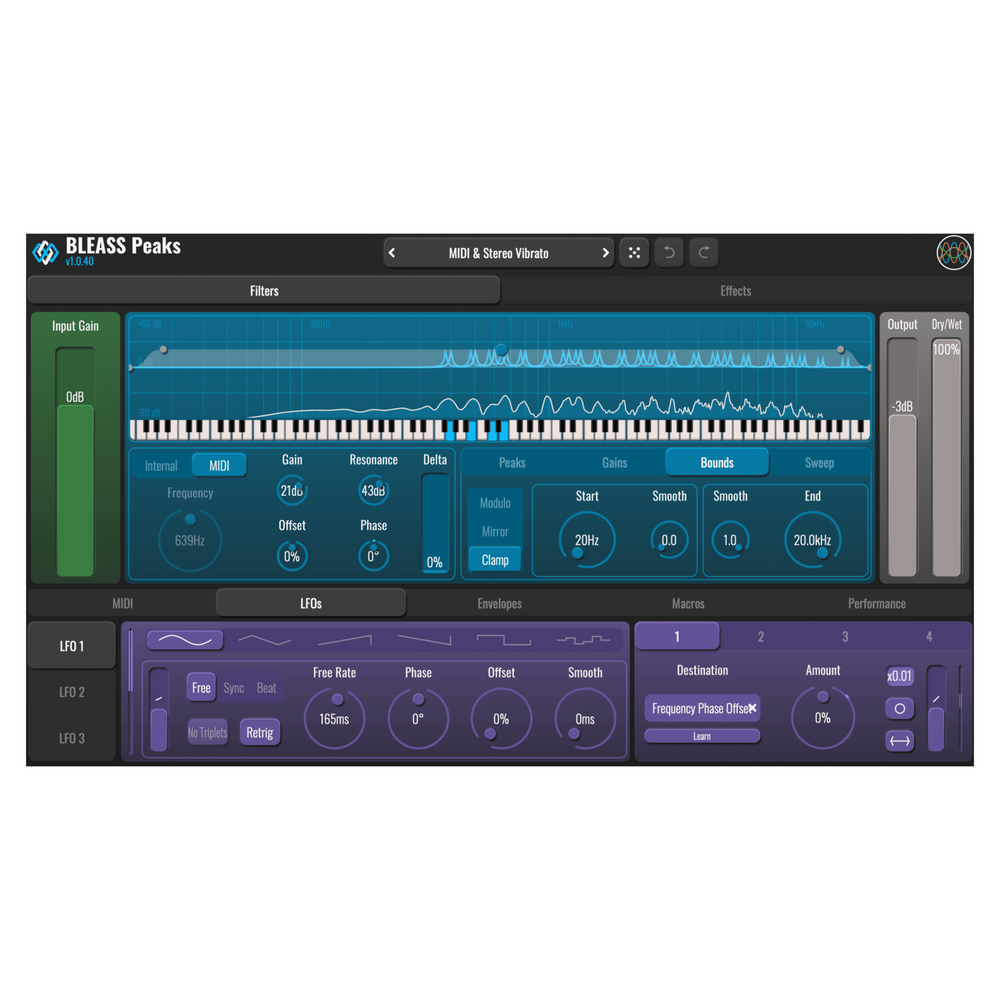This screenshot has height=1000, width=1000.
Task: Click the bidirectional arrow icon button
Action: 900,740
